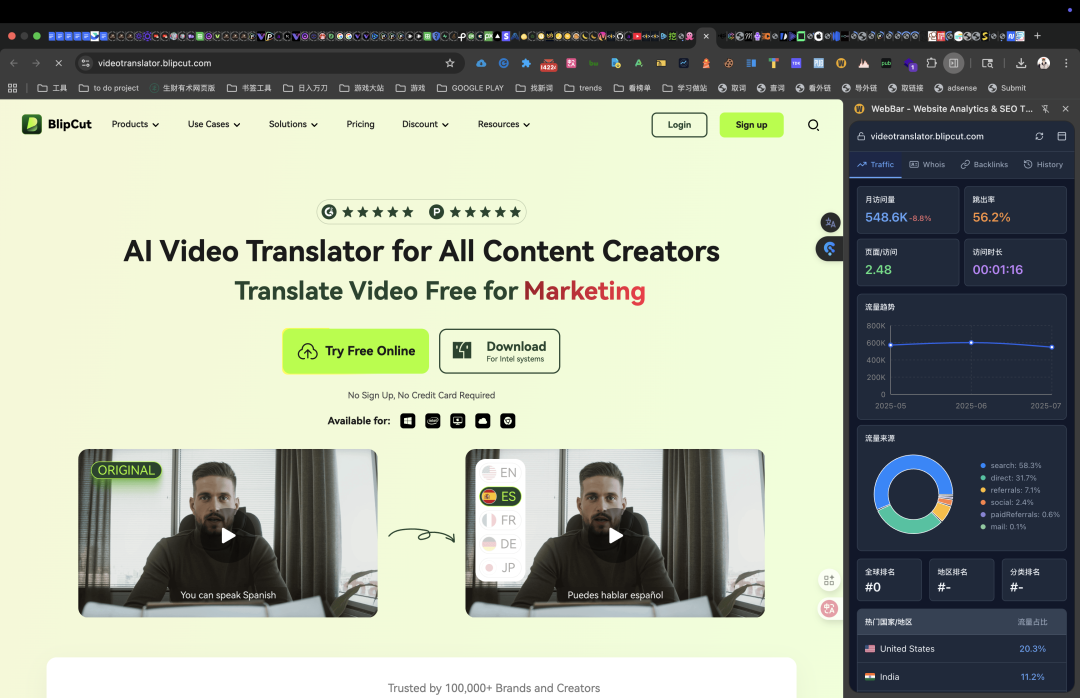Click the Sign up button
Viewport: 1080px width, 698px height.
(751, 125)
